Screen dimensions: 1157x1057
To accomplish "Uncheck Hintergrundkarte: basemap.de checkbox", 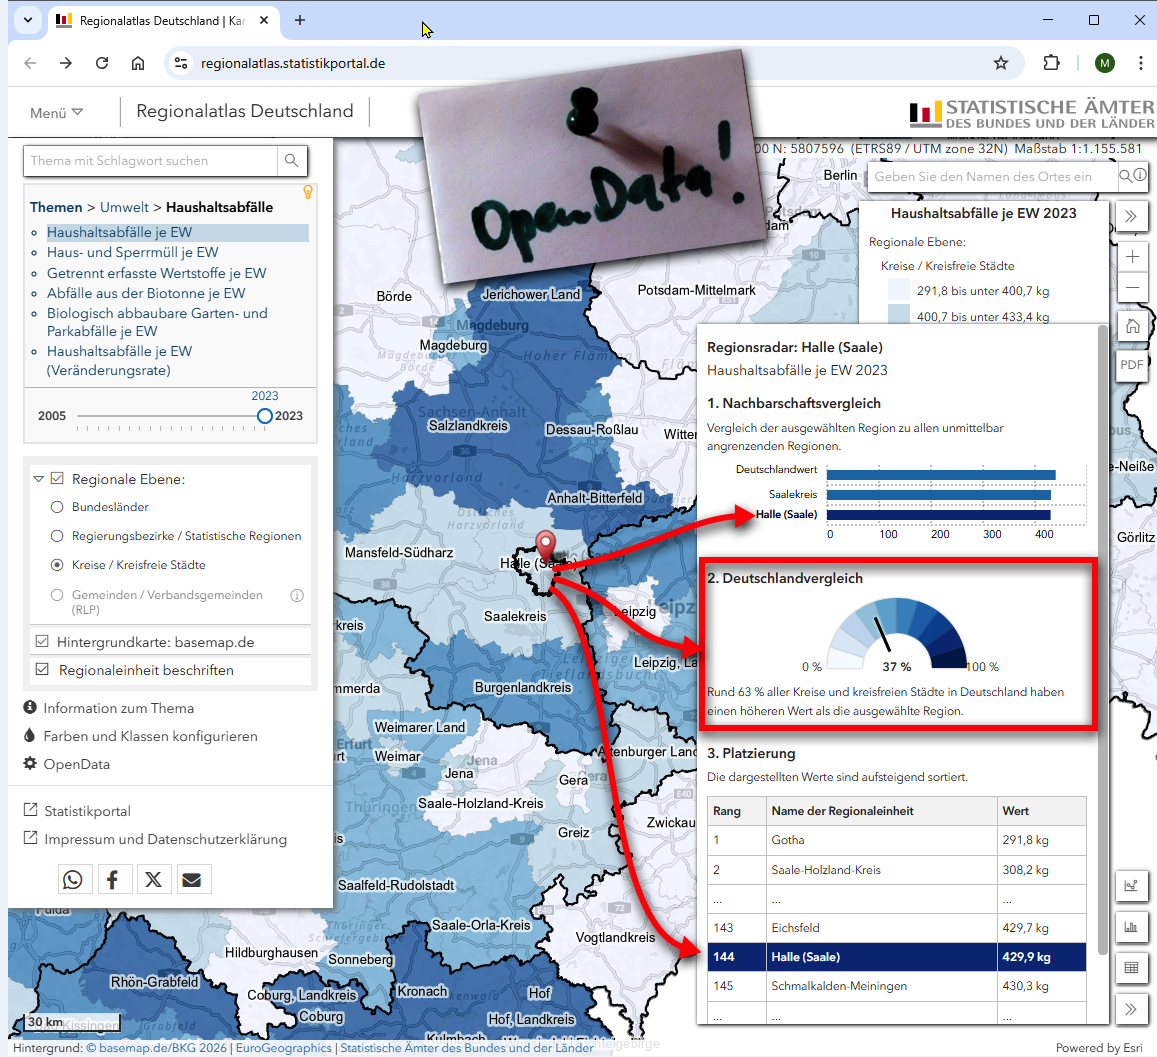I will 42,642.
